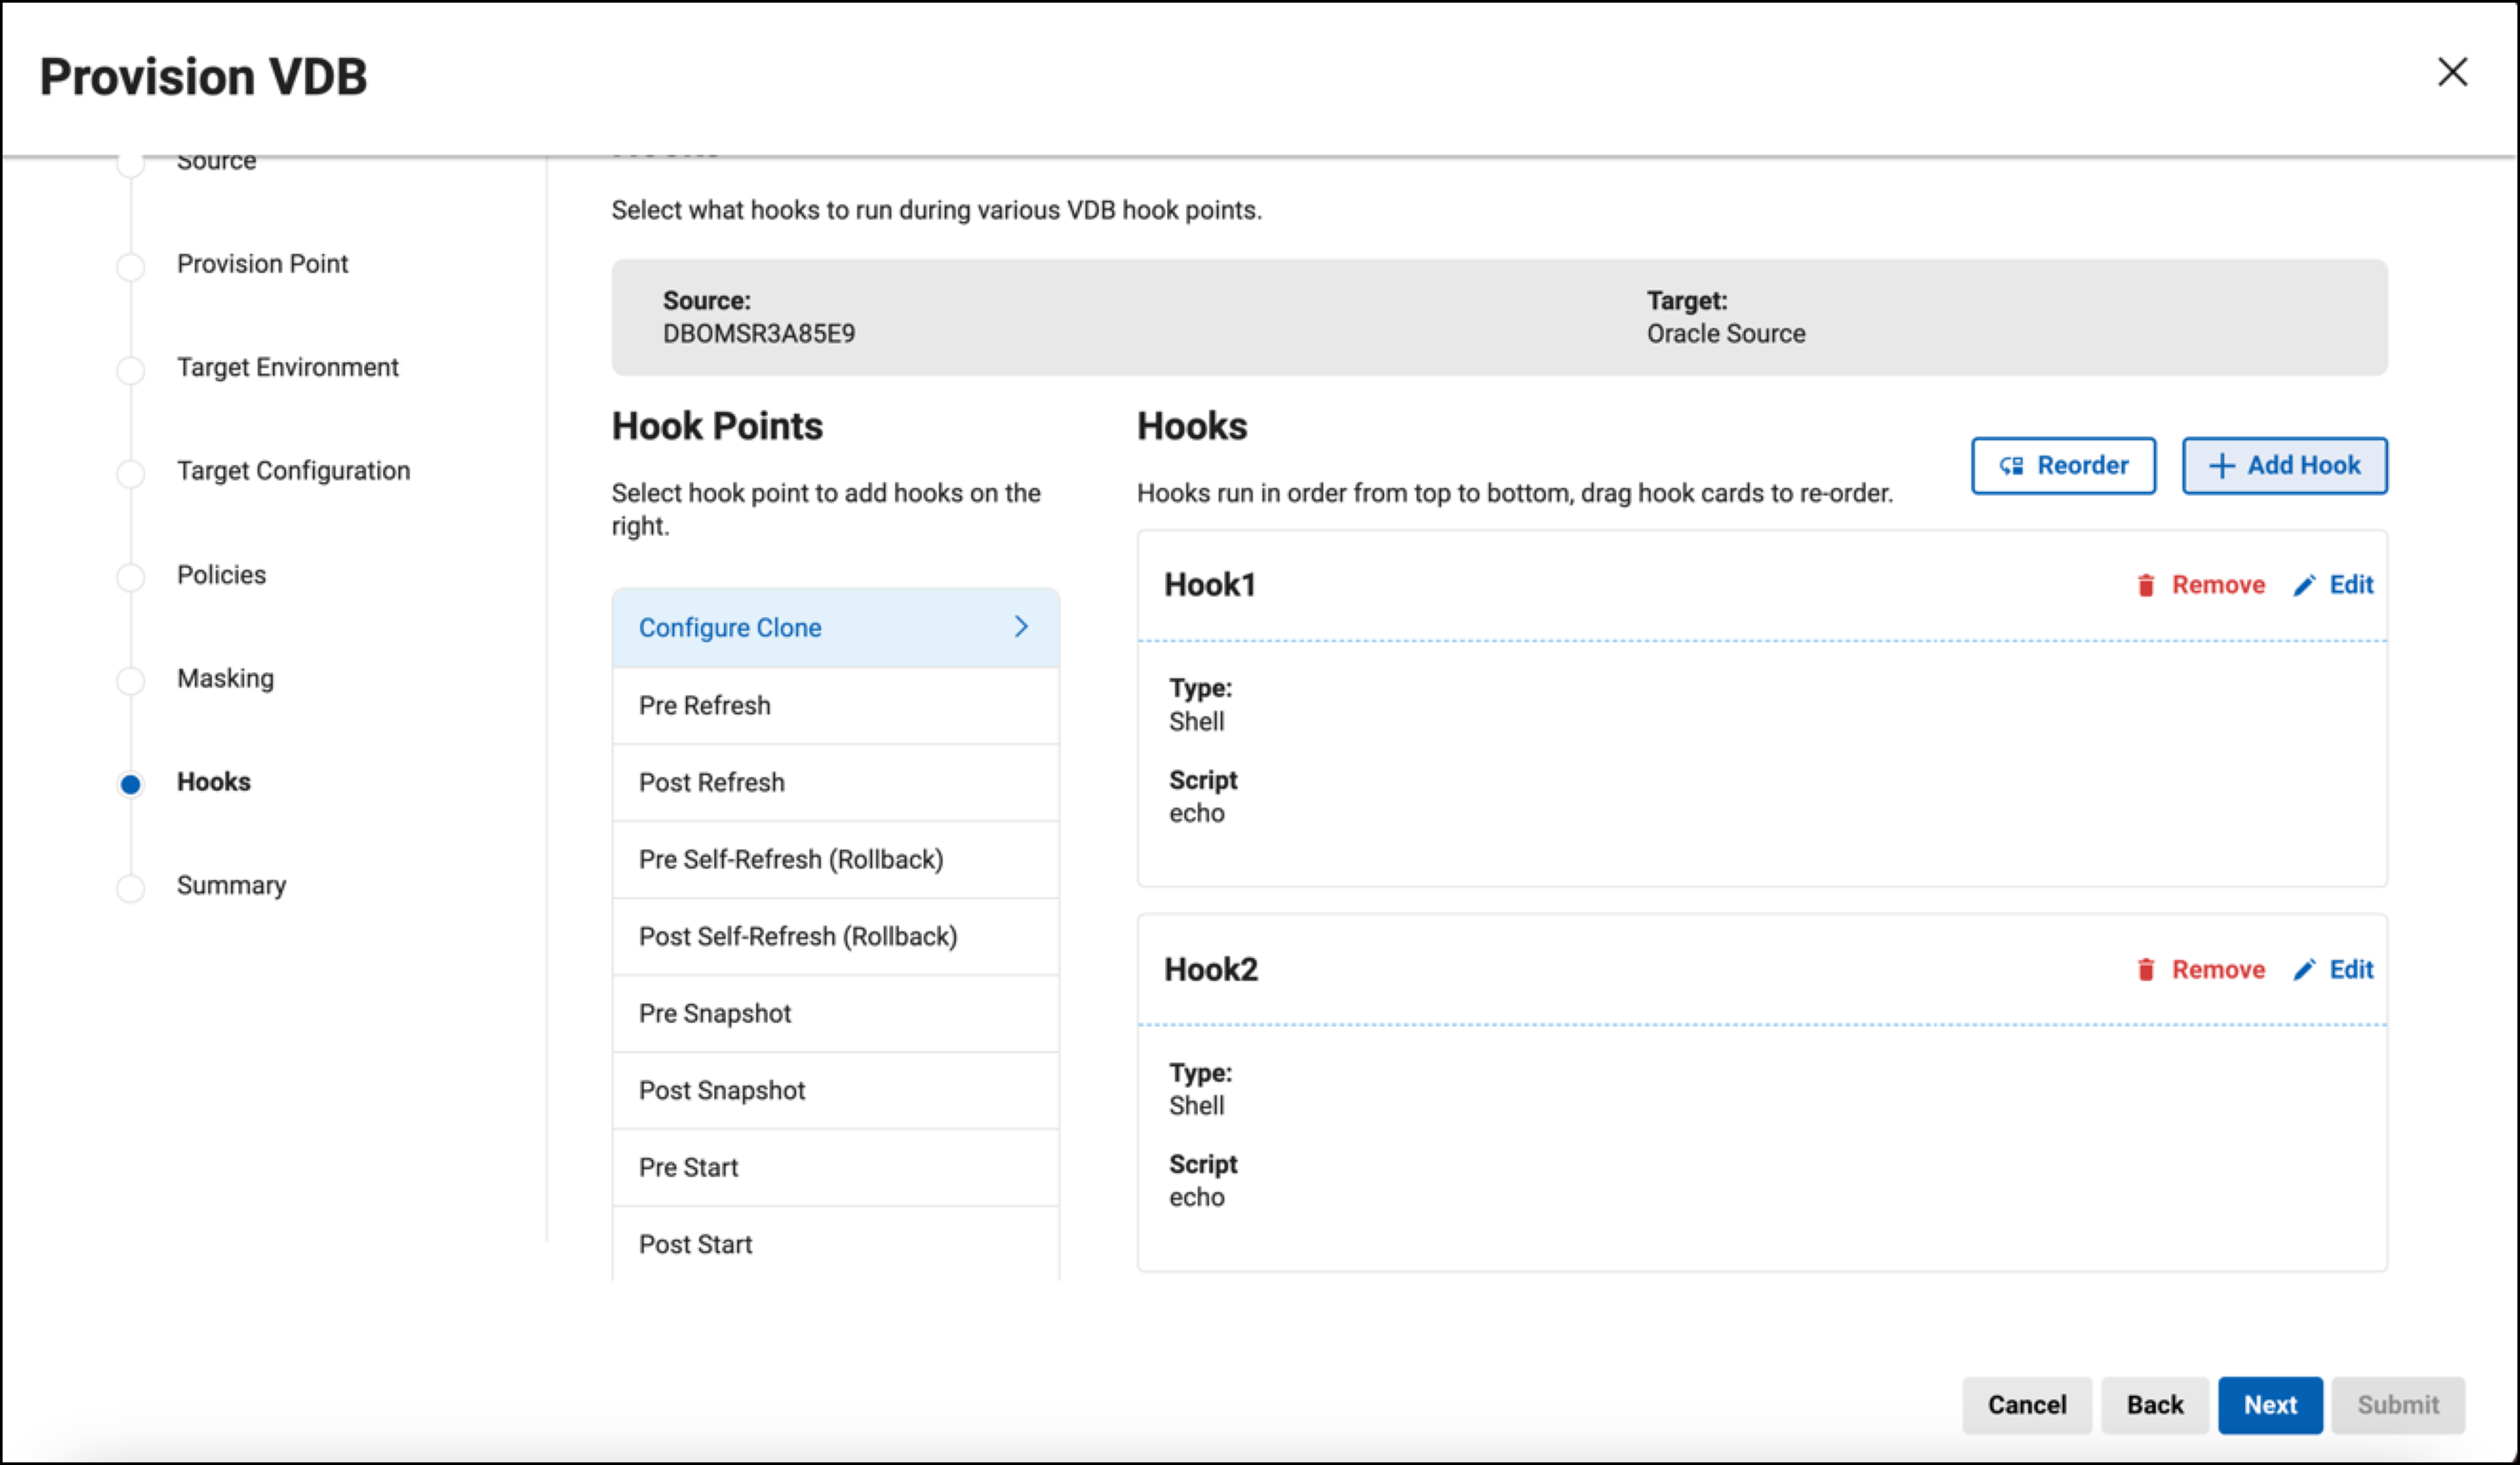Go to Target Configuration step
The height and width of the screenshot is (1465, 2520).
point(293,471)
